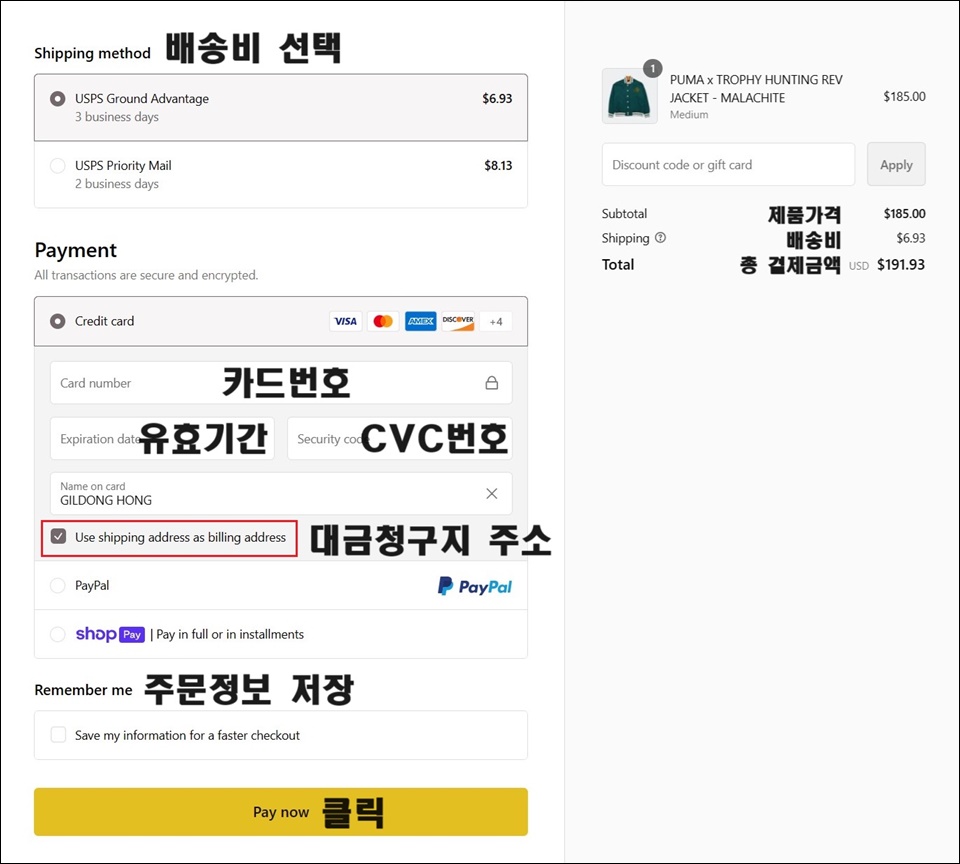Image resolution: width=960 pixels, height=864 pixels.
Task: Click the Discount code or gift card field
Action: pyautogui.click(x=729, y=165)
